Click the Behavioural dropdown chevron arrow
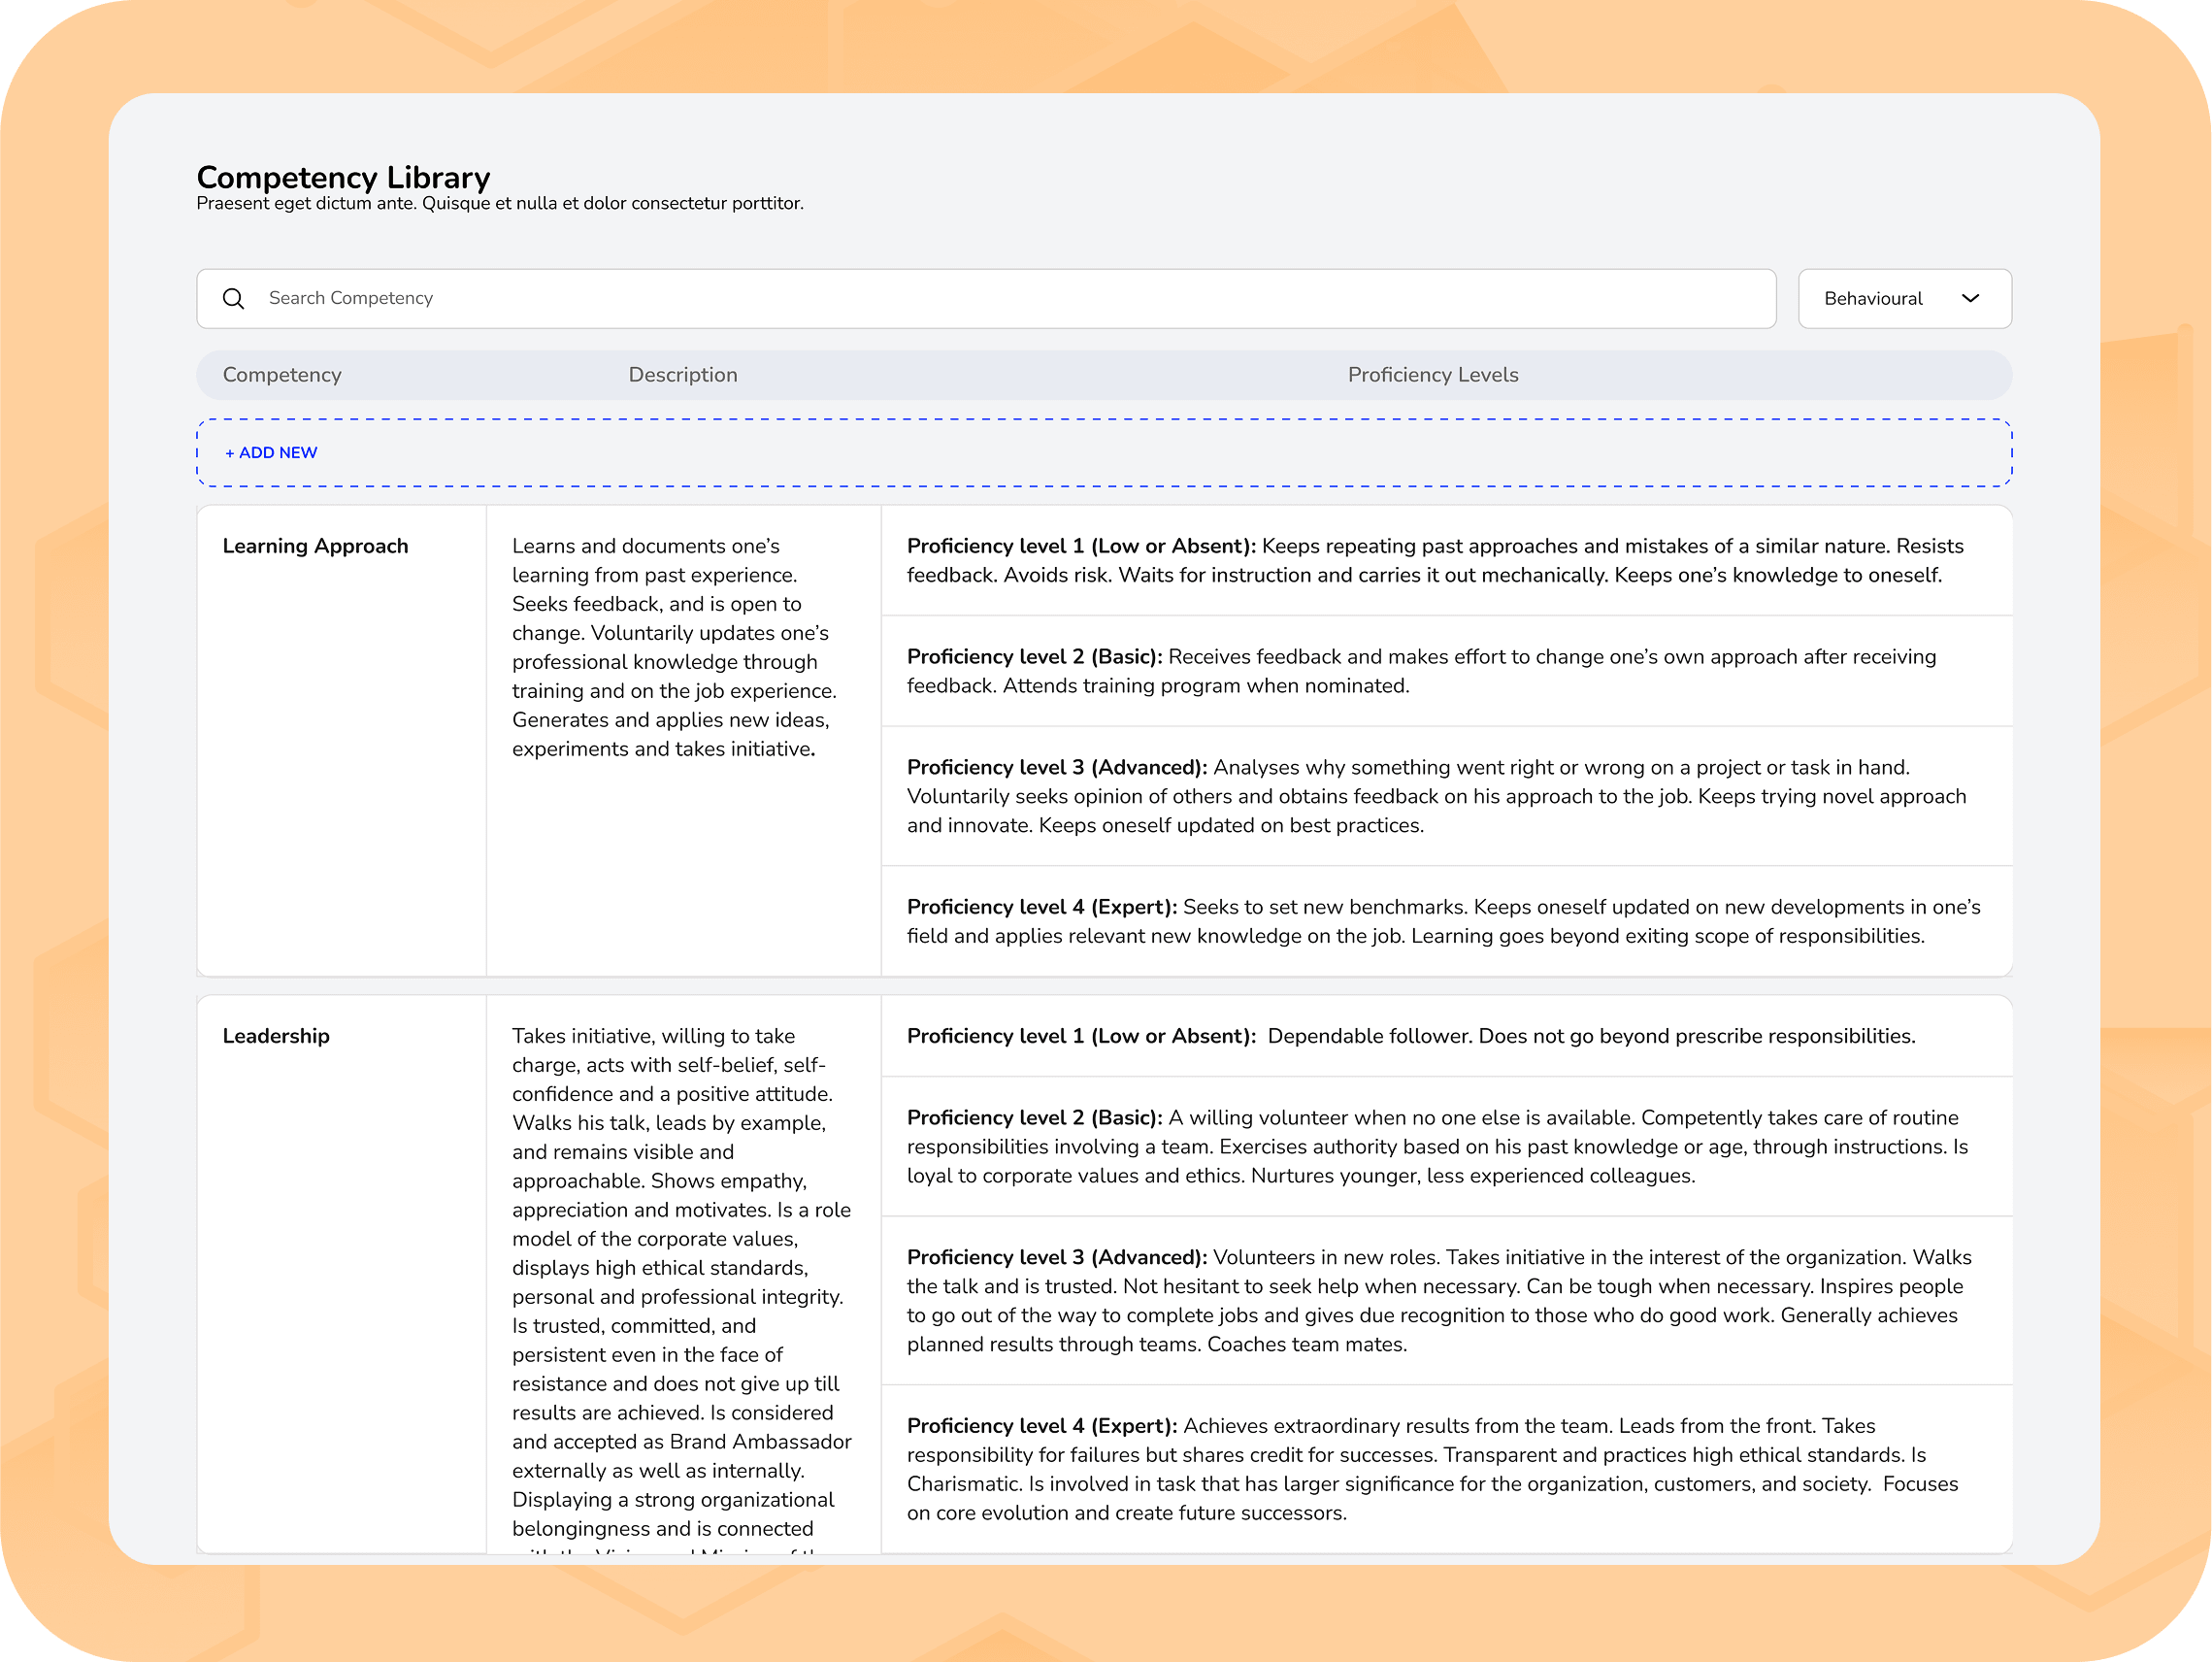The height and width of the screenshot is (1662, 2212). tap(1970, 298)
